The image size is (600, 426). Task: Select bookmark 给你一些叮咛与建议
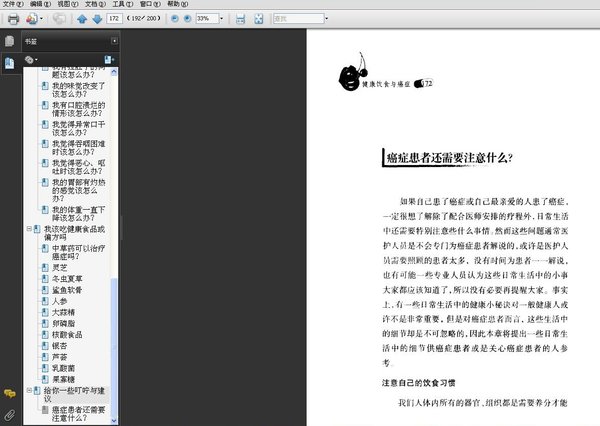(x=74, y=395)
